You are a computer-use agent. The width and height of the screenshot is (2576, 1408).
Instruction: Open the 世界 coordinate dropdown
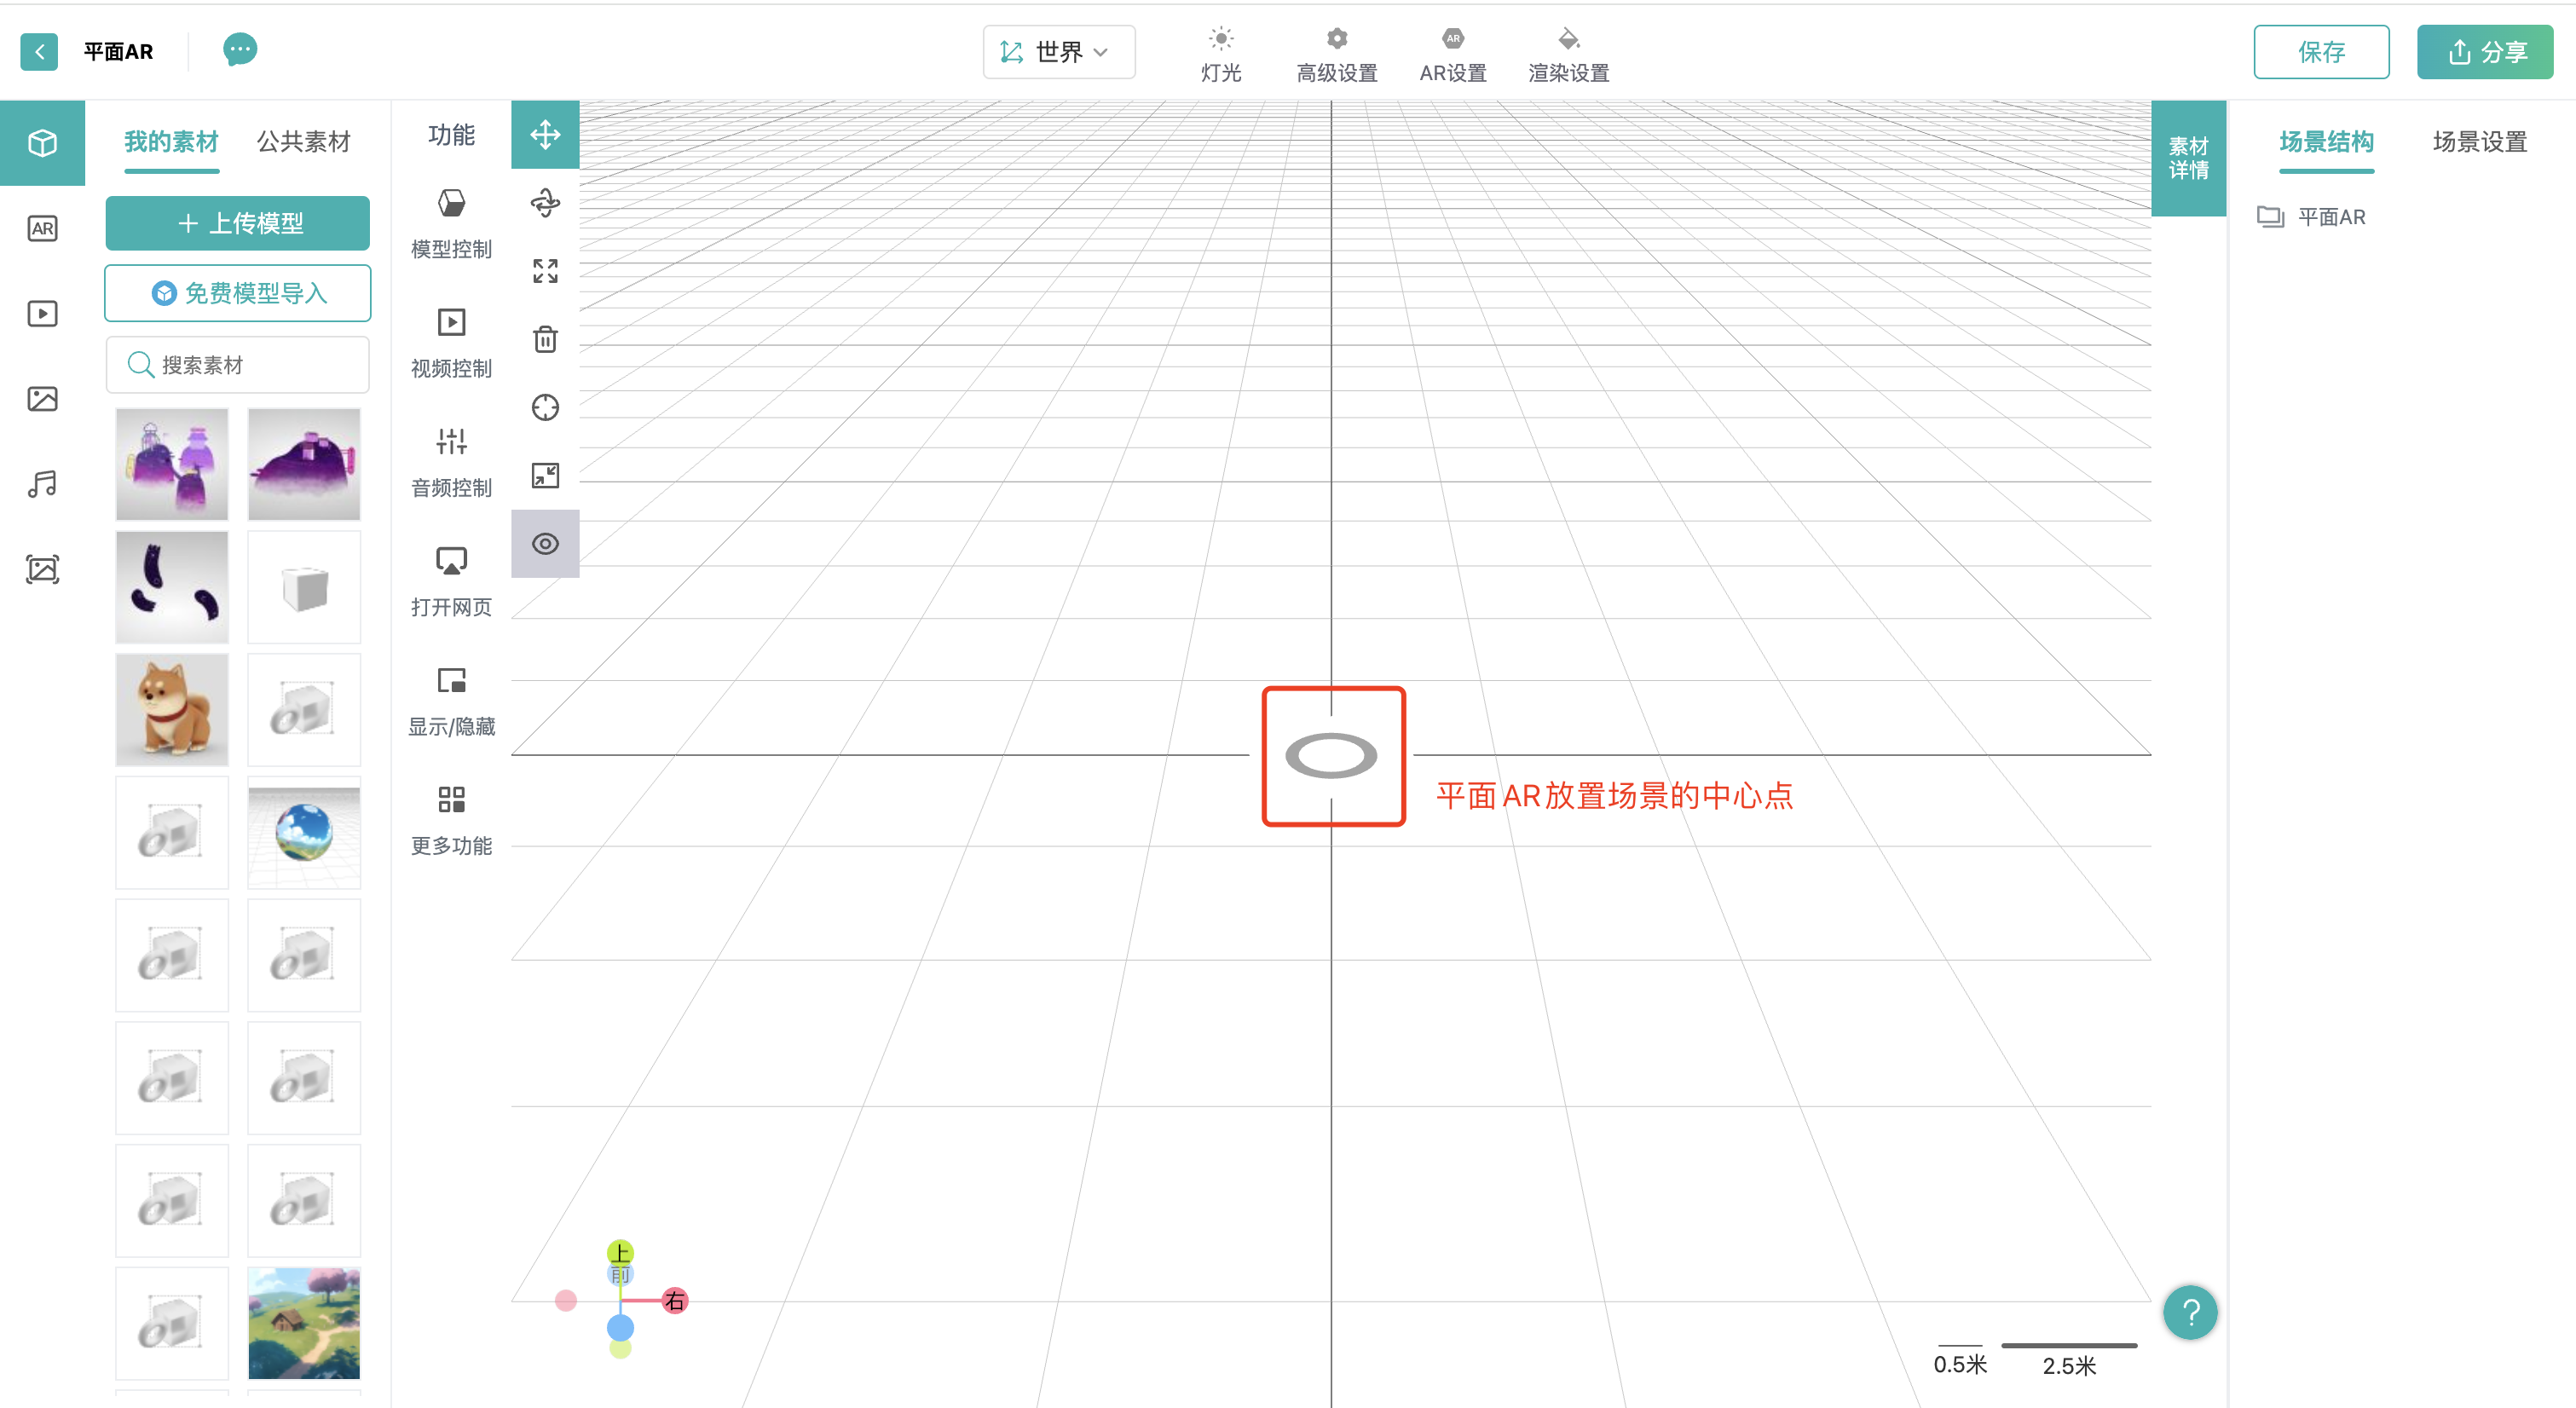pos(1058,52)
